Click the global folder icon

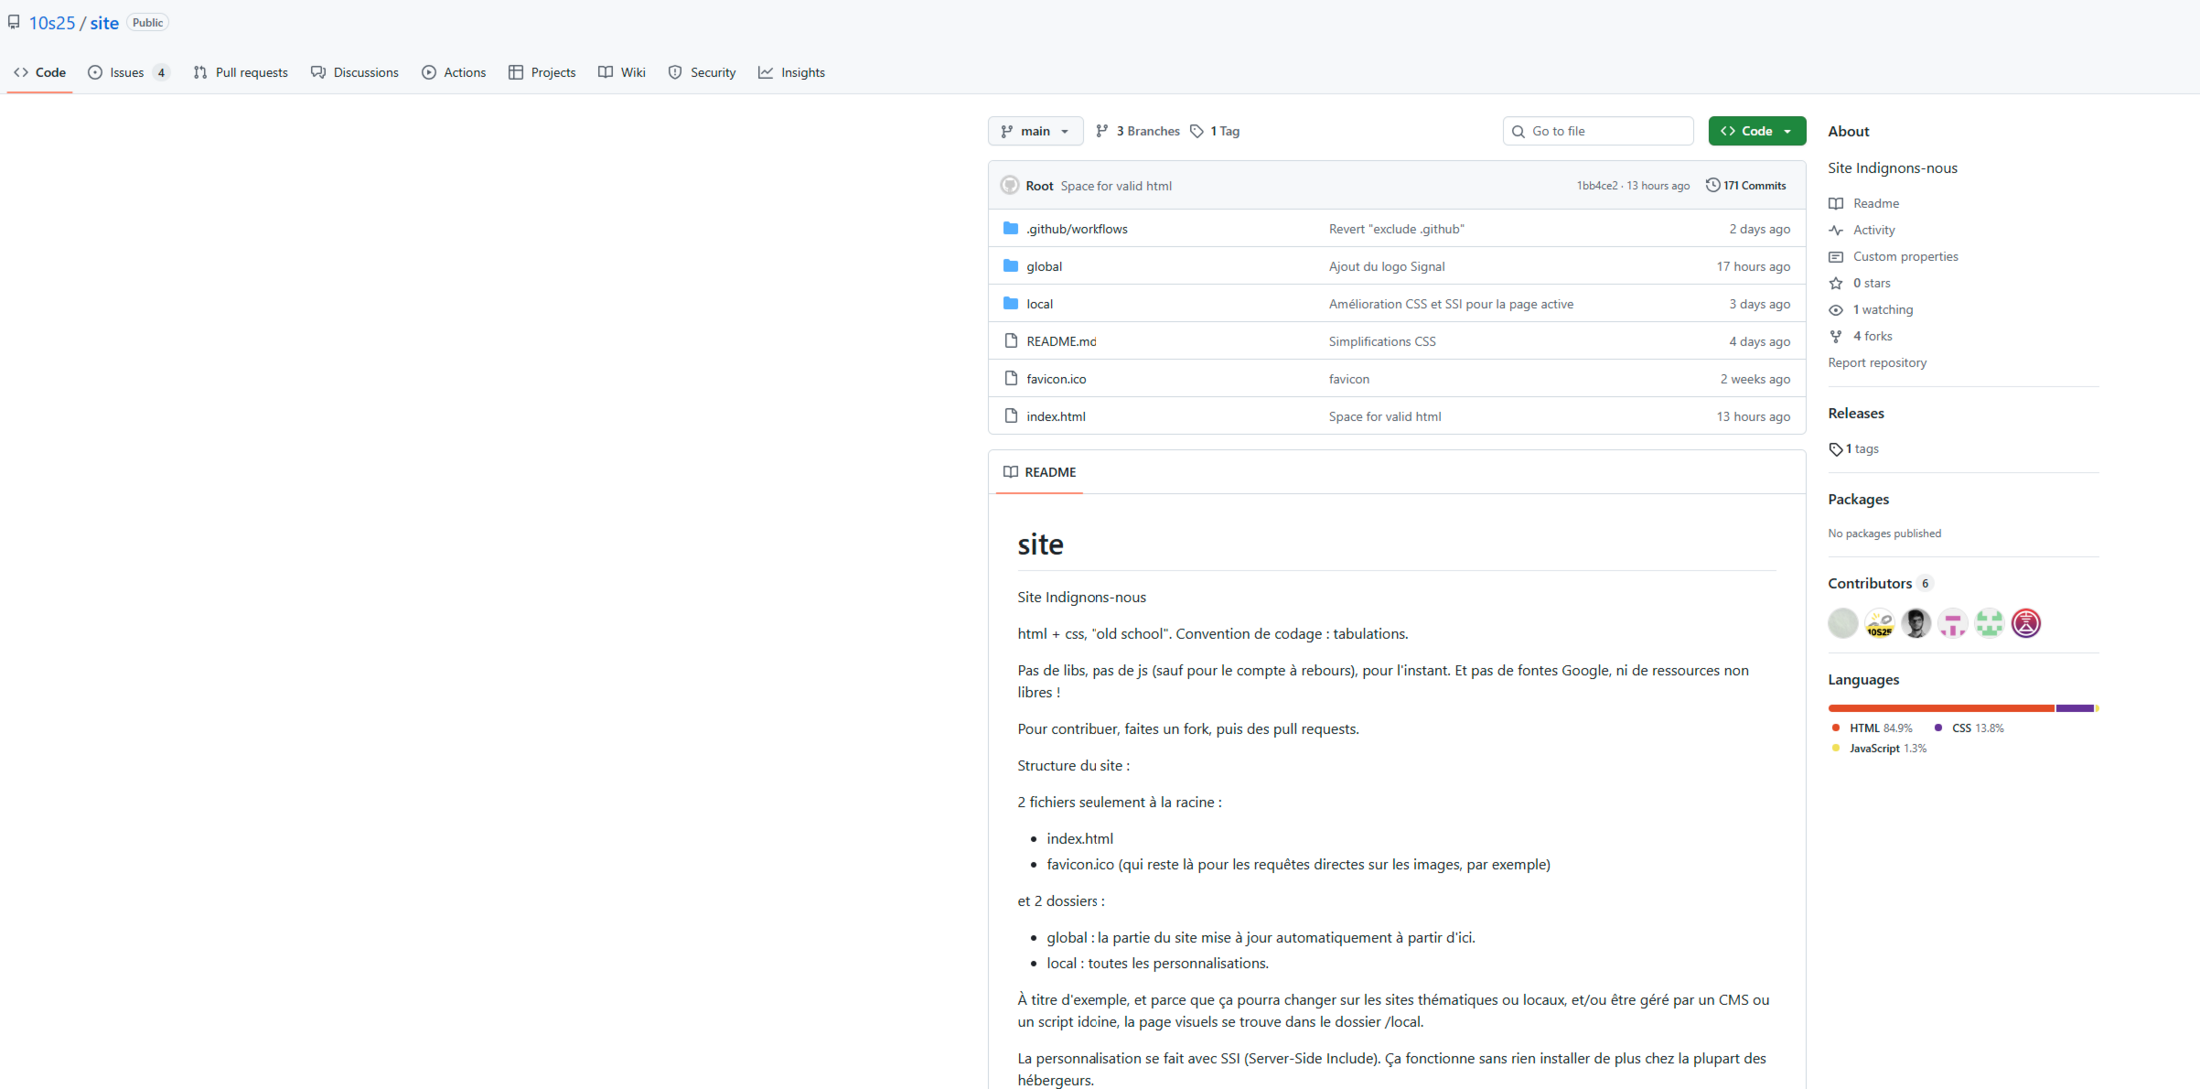point(1010,266)
